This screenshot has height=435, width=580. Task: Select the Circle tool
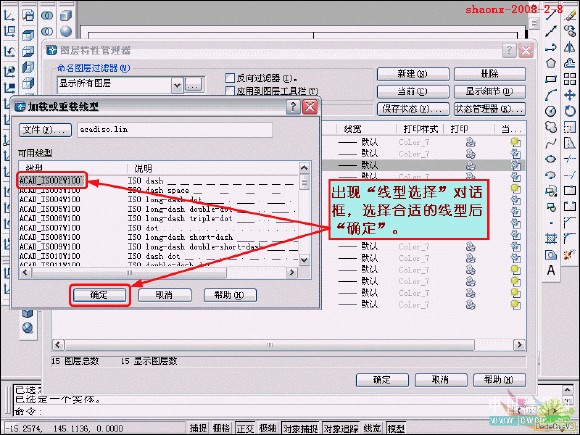(x=551, y=111)
